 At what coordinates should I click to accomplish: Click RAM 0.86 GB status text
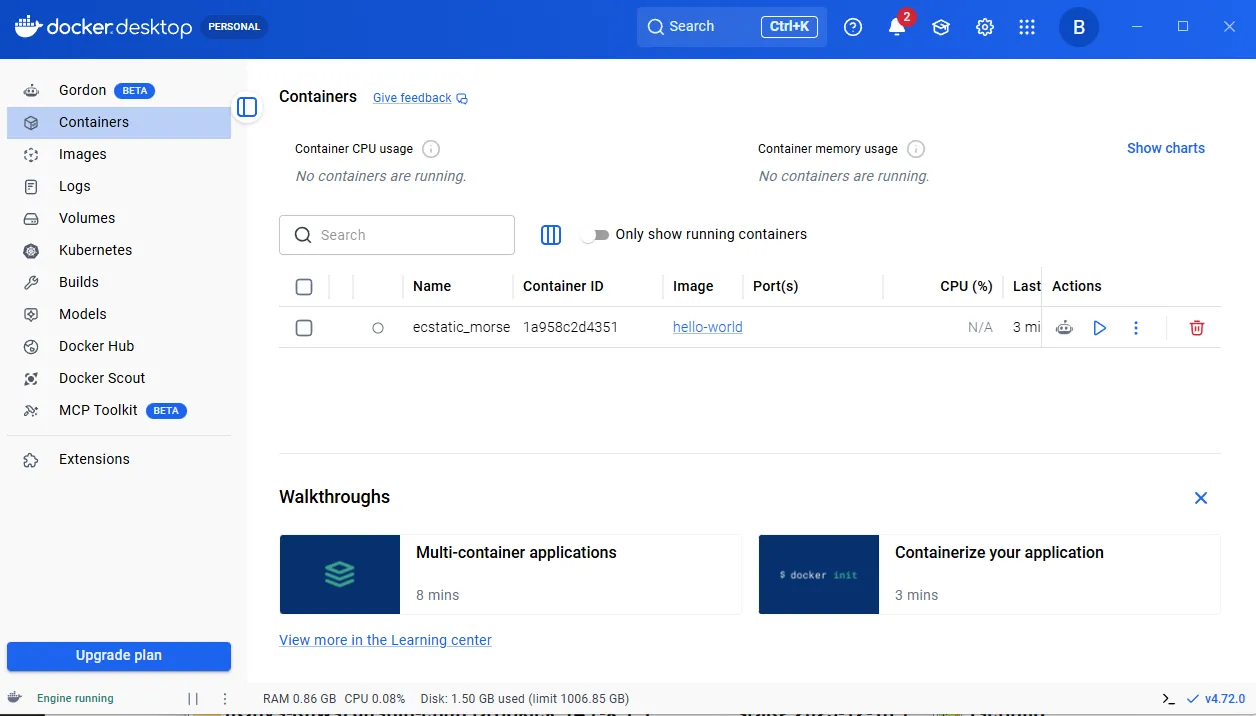point(299,699)
